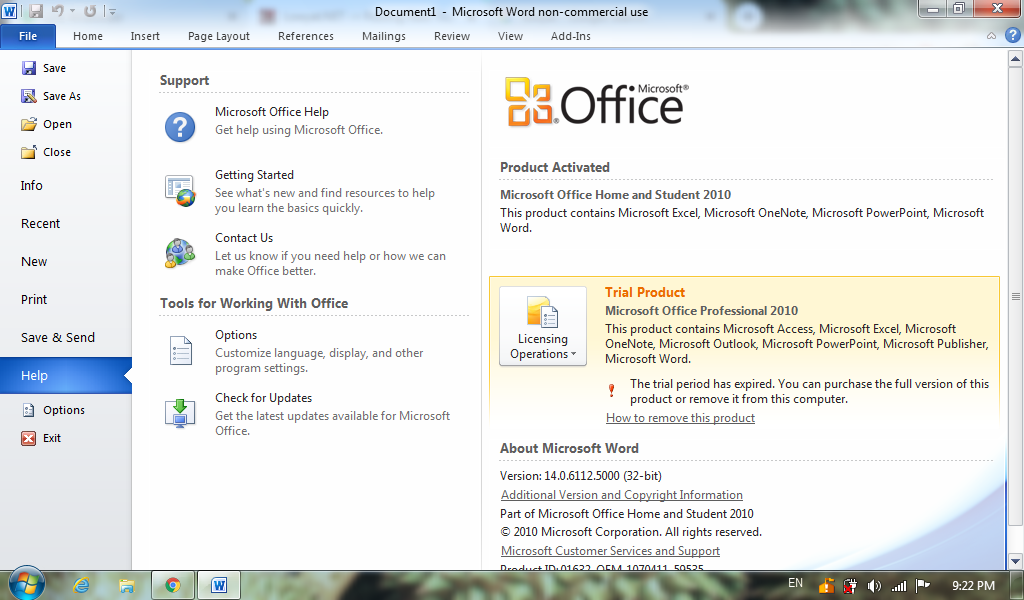Follow the How to remove this product link
Screen dimensions: 1024x600
click(680, 418)
